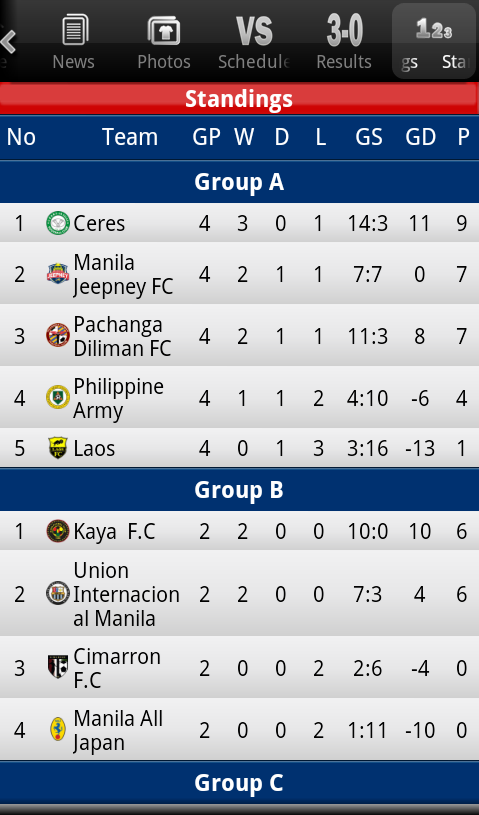
Task: Select the Group B header
Action: 240,490
